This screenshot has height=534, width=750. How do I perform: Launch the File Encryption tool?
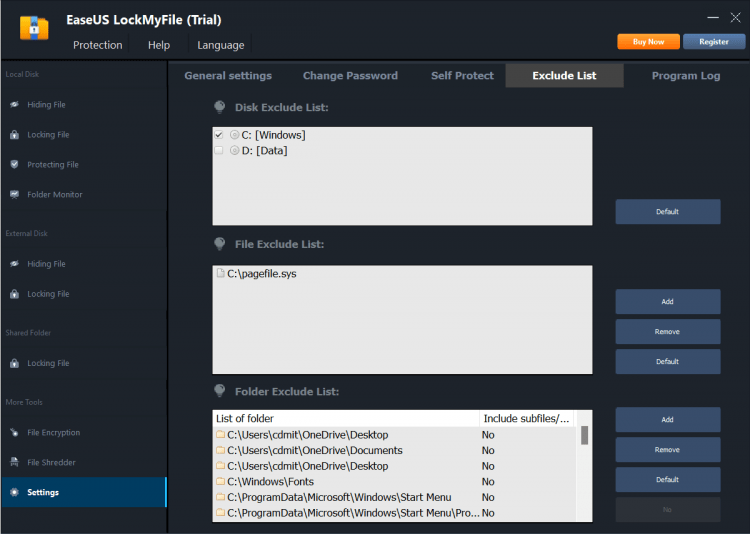point(52,433)
